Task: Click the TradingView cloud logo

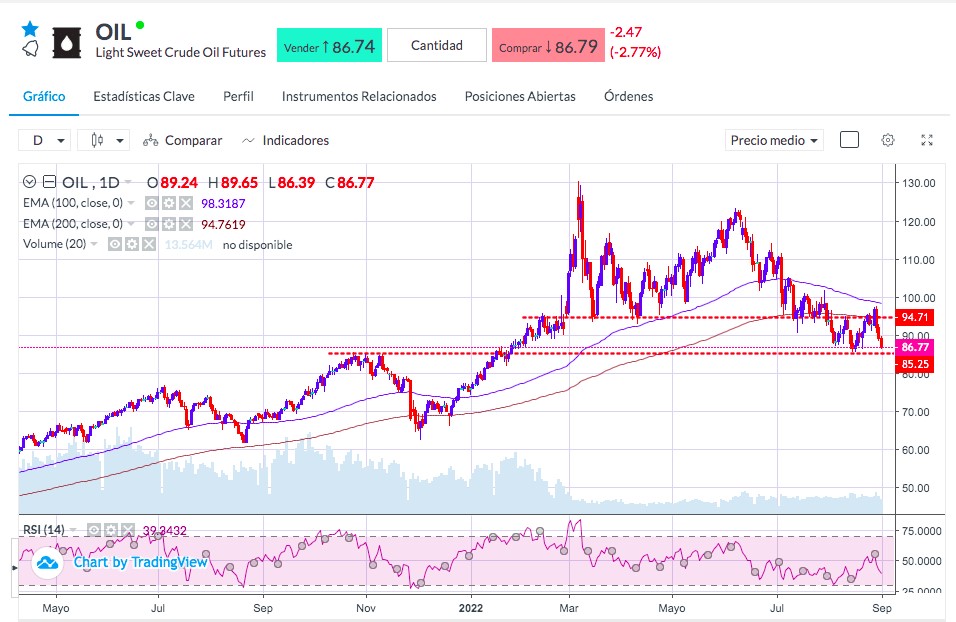Action: point(48,563)
